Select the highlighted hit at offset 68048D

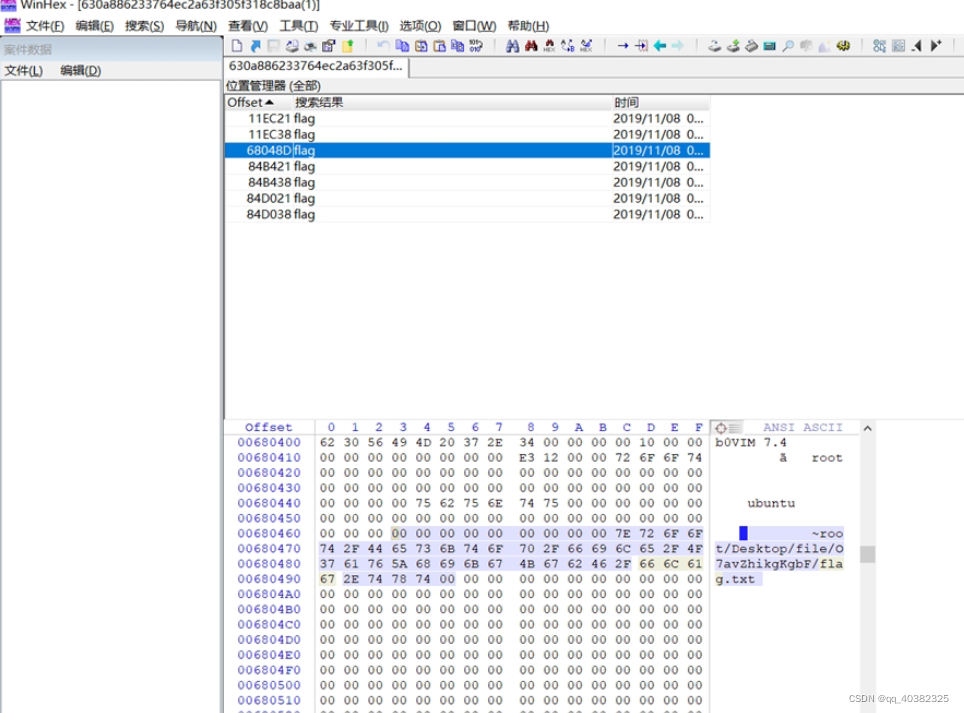(x=467, y=150)
